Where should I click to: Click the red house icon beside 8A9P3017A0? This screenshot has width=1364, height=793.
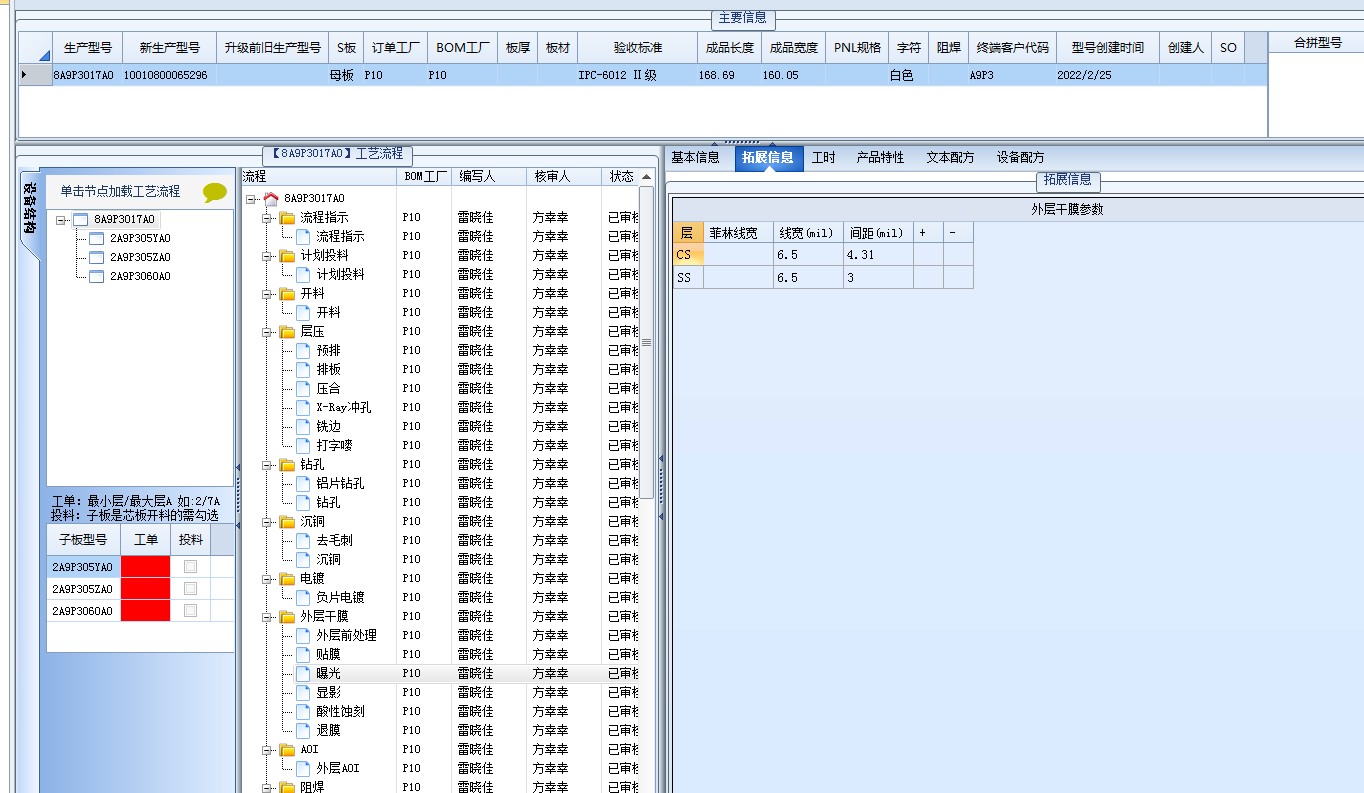tap(271, 199)
